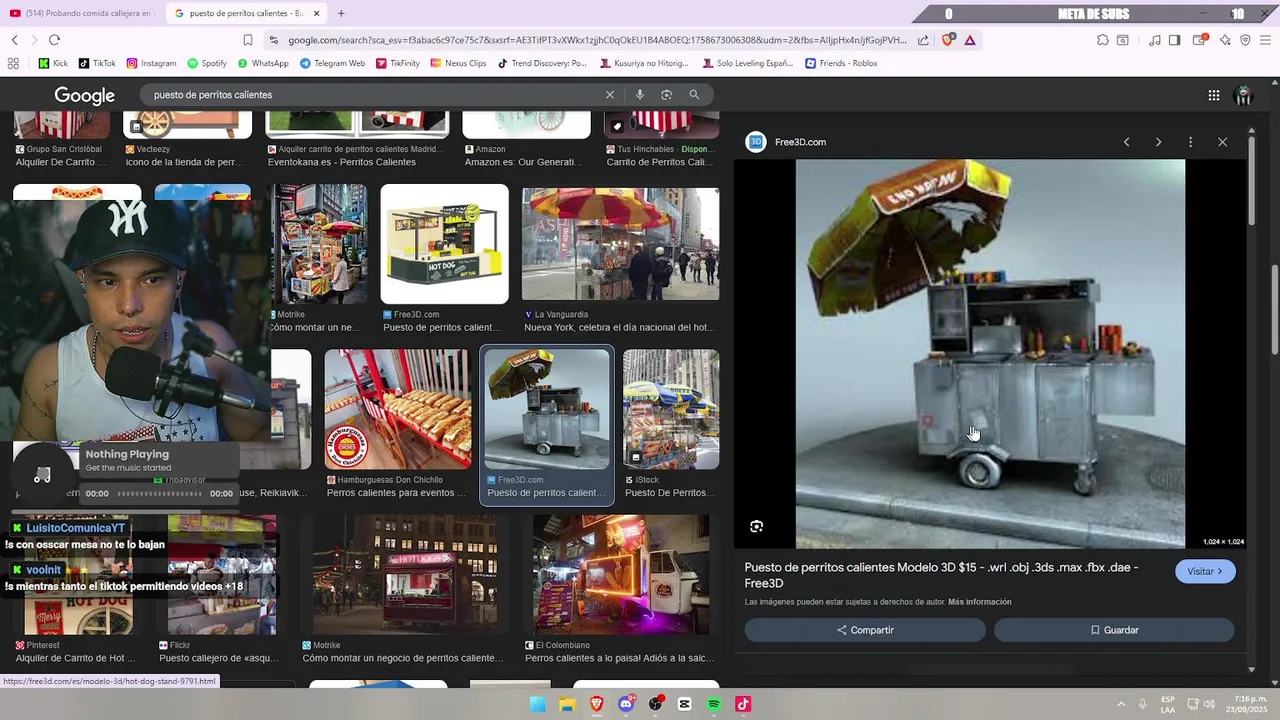
Task: Close the image preview panel
Action: pyautogui.click(x=1222, y=142)
